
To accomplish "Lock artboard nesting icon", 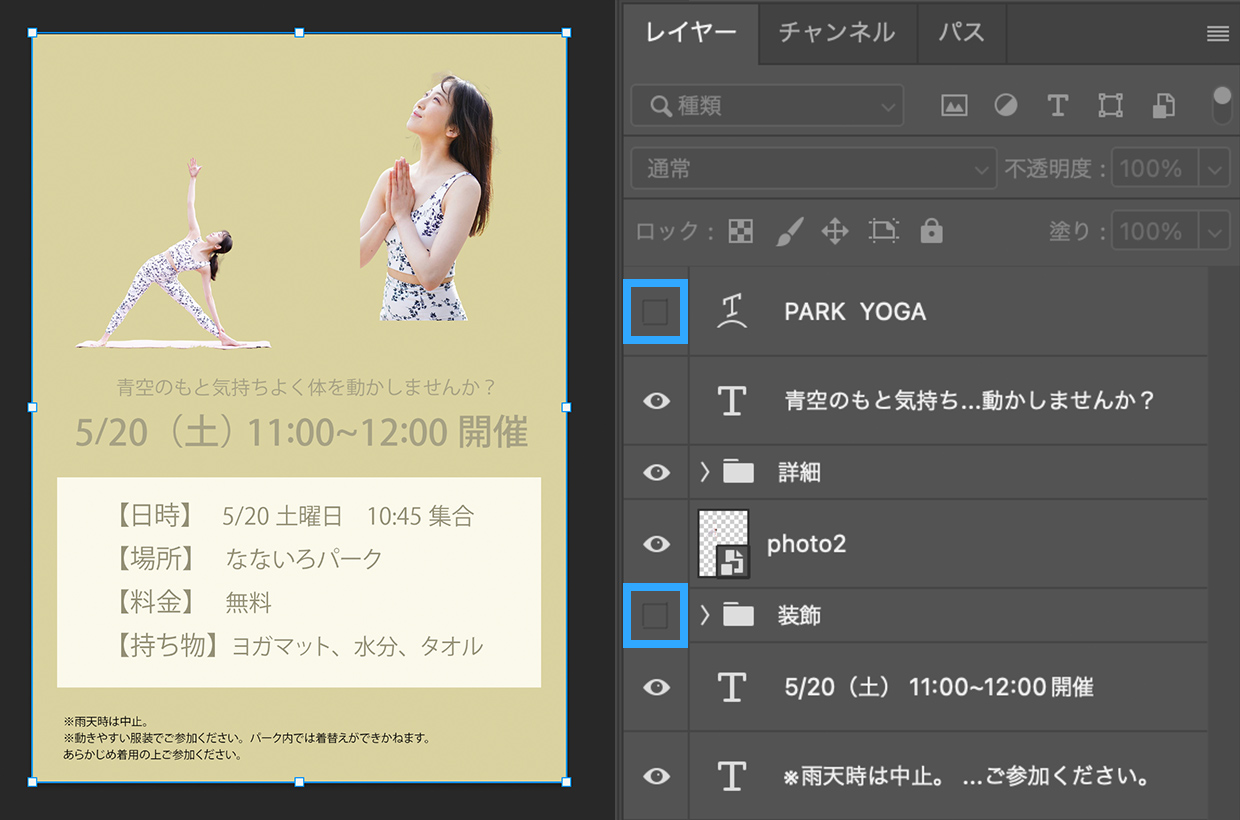I will [884, 232].
